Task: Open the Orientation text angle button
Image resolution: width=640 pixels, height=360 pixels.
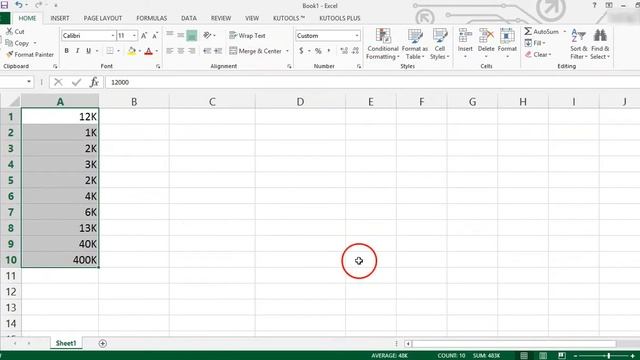Action: (x=209, y=36)
